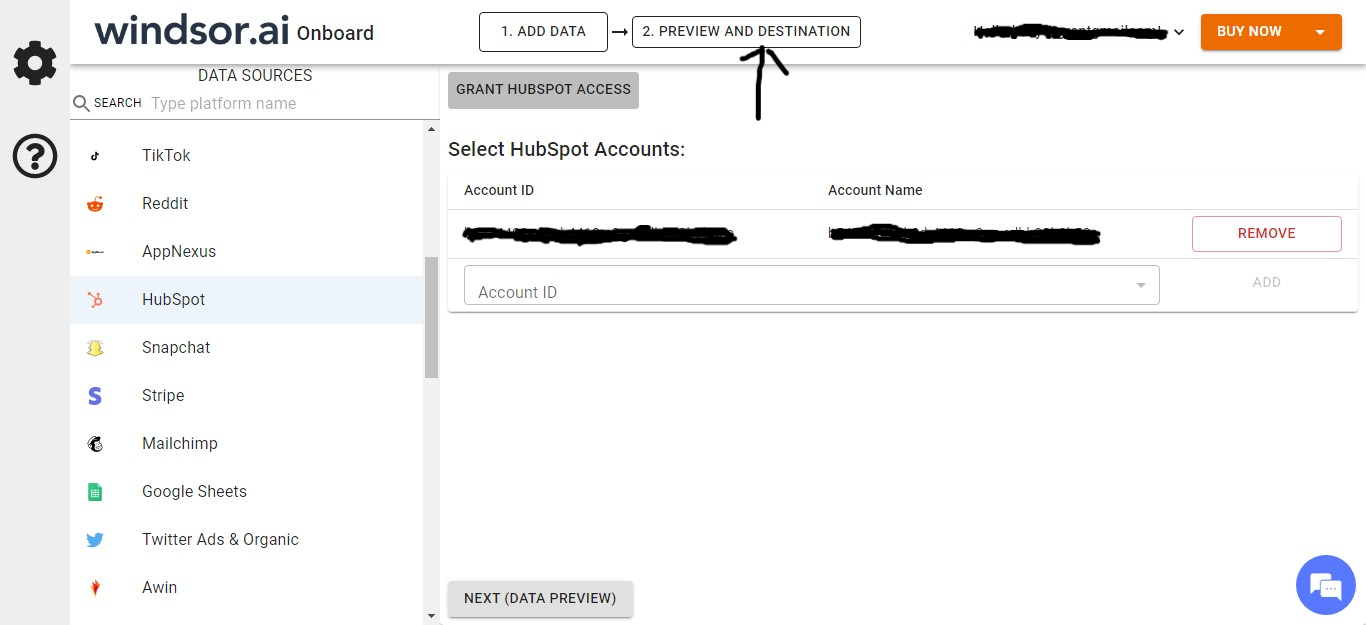1366x625 pixels.
Task: Click the BUY NOW button
Action: [1249, 32]
